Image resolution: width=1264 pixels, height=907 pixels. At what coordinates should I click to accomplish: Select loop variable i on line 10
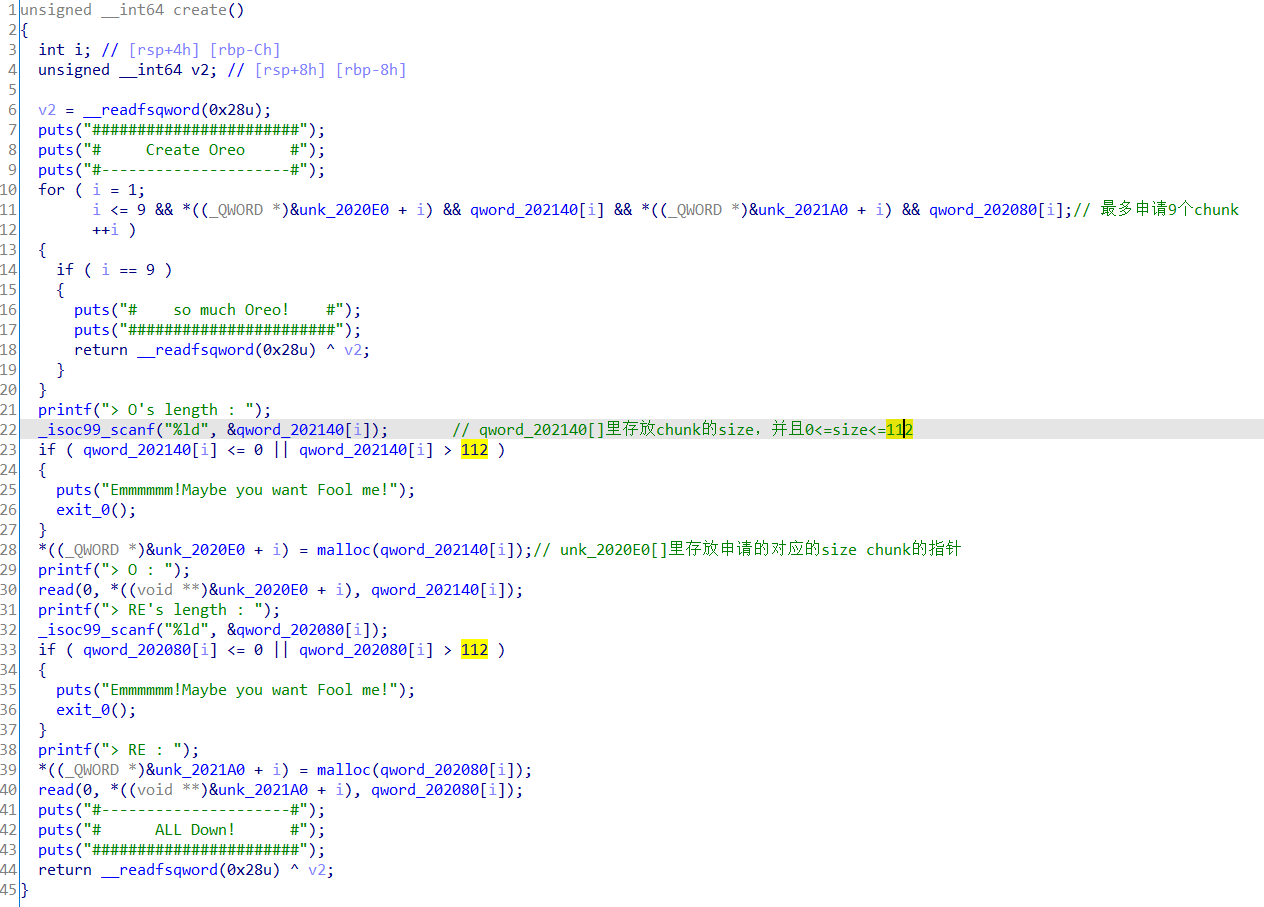click(96, 189)
